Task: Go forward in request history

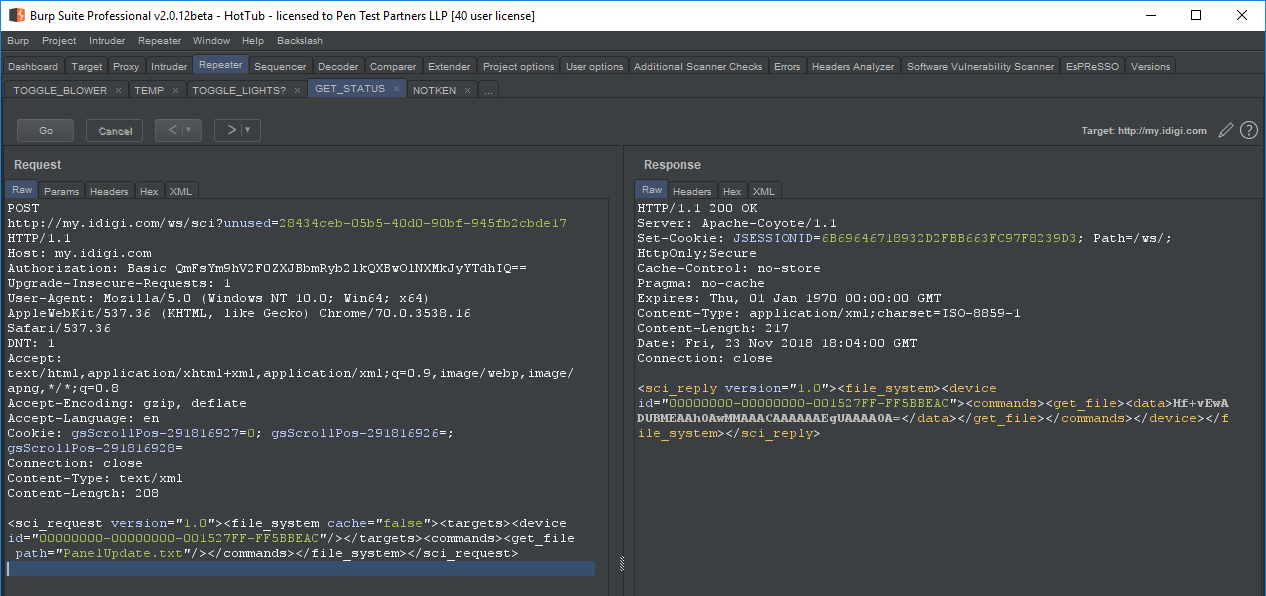Action: tap(231, 130)
